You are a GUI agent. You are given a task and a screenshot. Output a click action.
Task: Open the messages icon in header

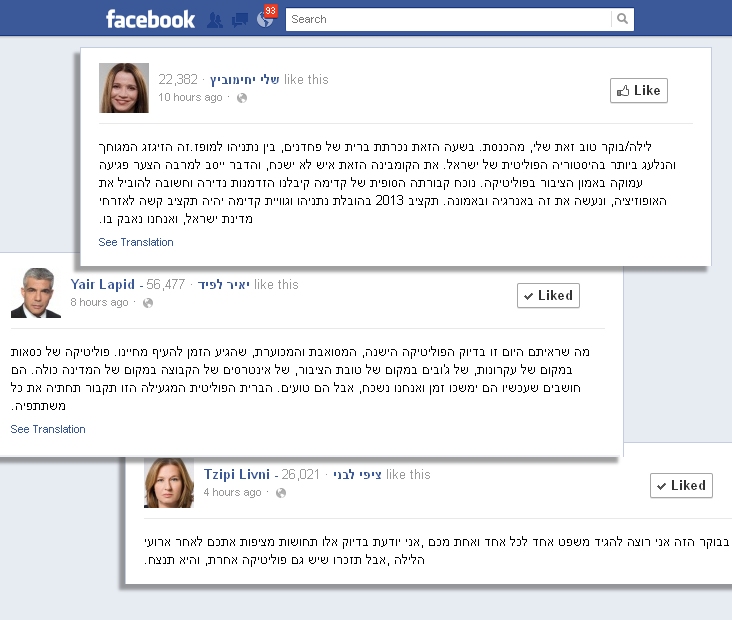pos(240,20)
